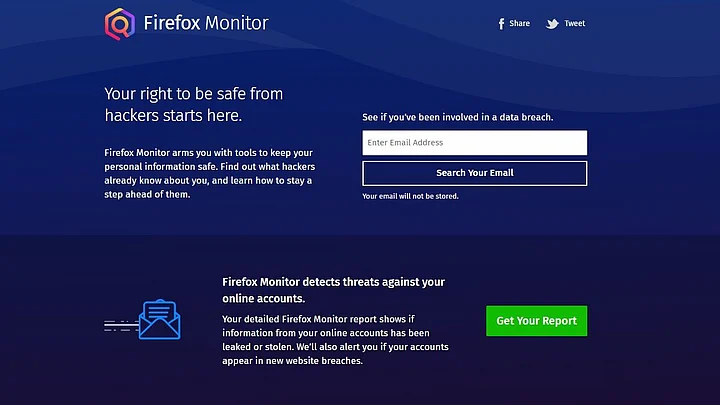Click the "Your email will not be stored" note
The height and width of the screenshot is (405, 720).
(410, 196)
